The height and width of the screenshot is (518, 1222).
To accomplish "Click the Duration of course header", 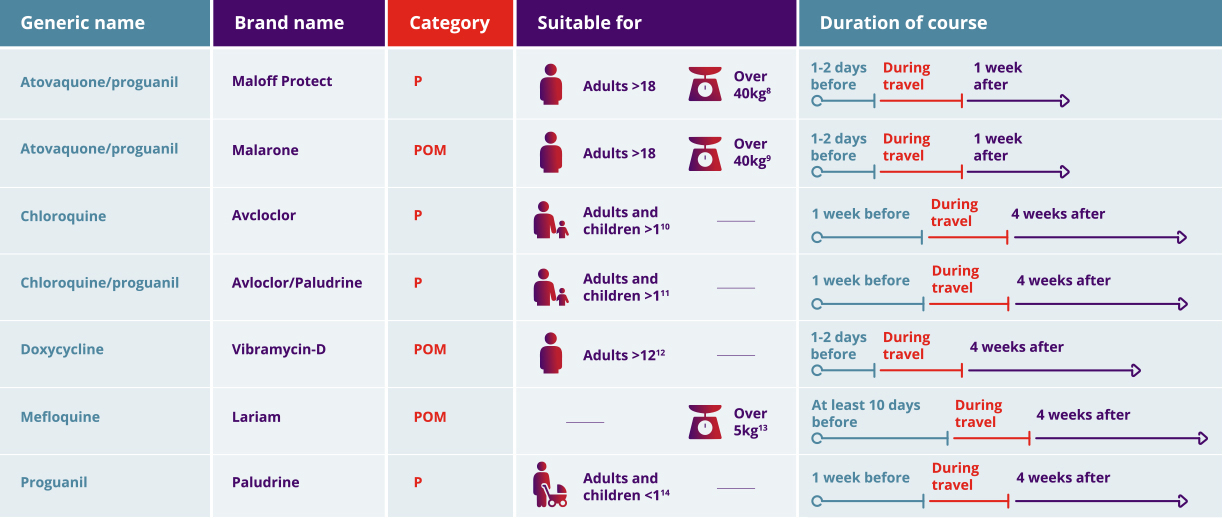I will (x=903, y=23).
